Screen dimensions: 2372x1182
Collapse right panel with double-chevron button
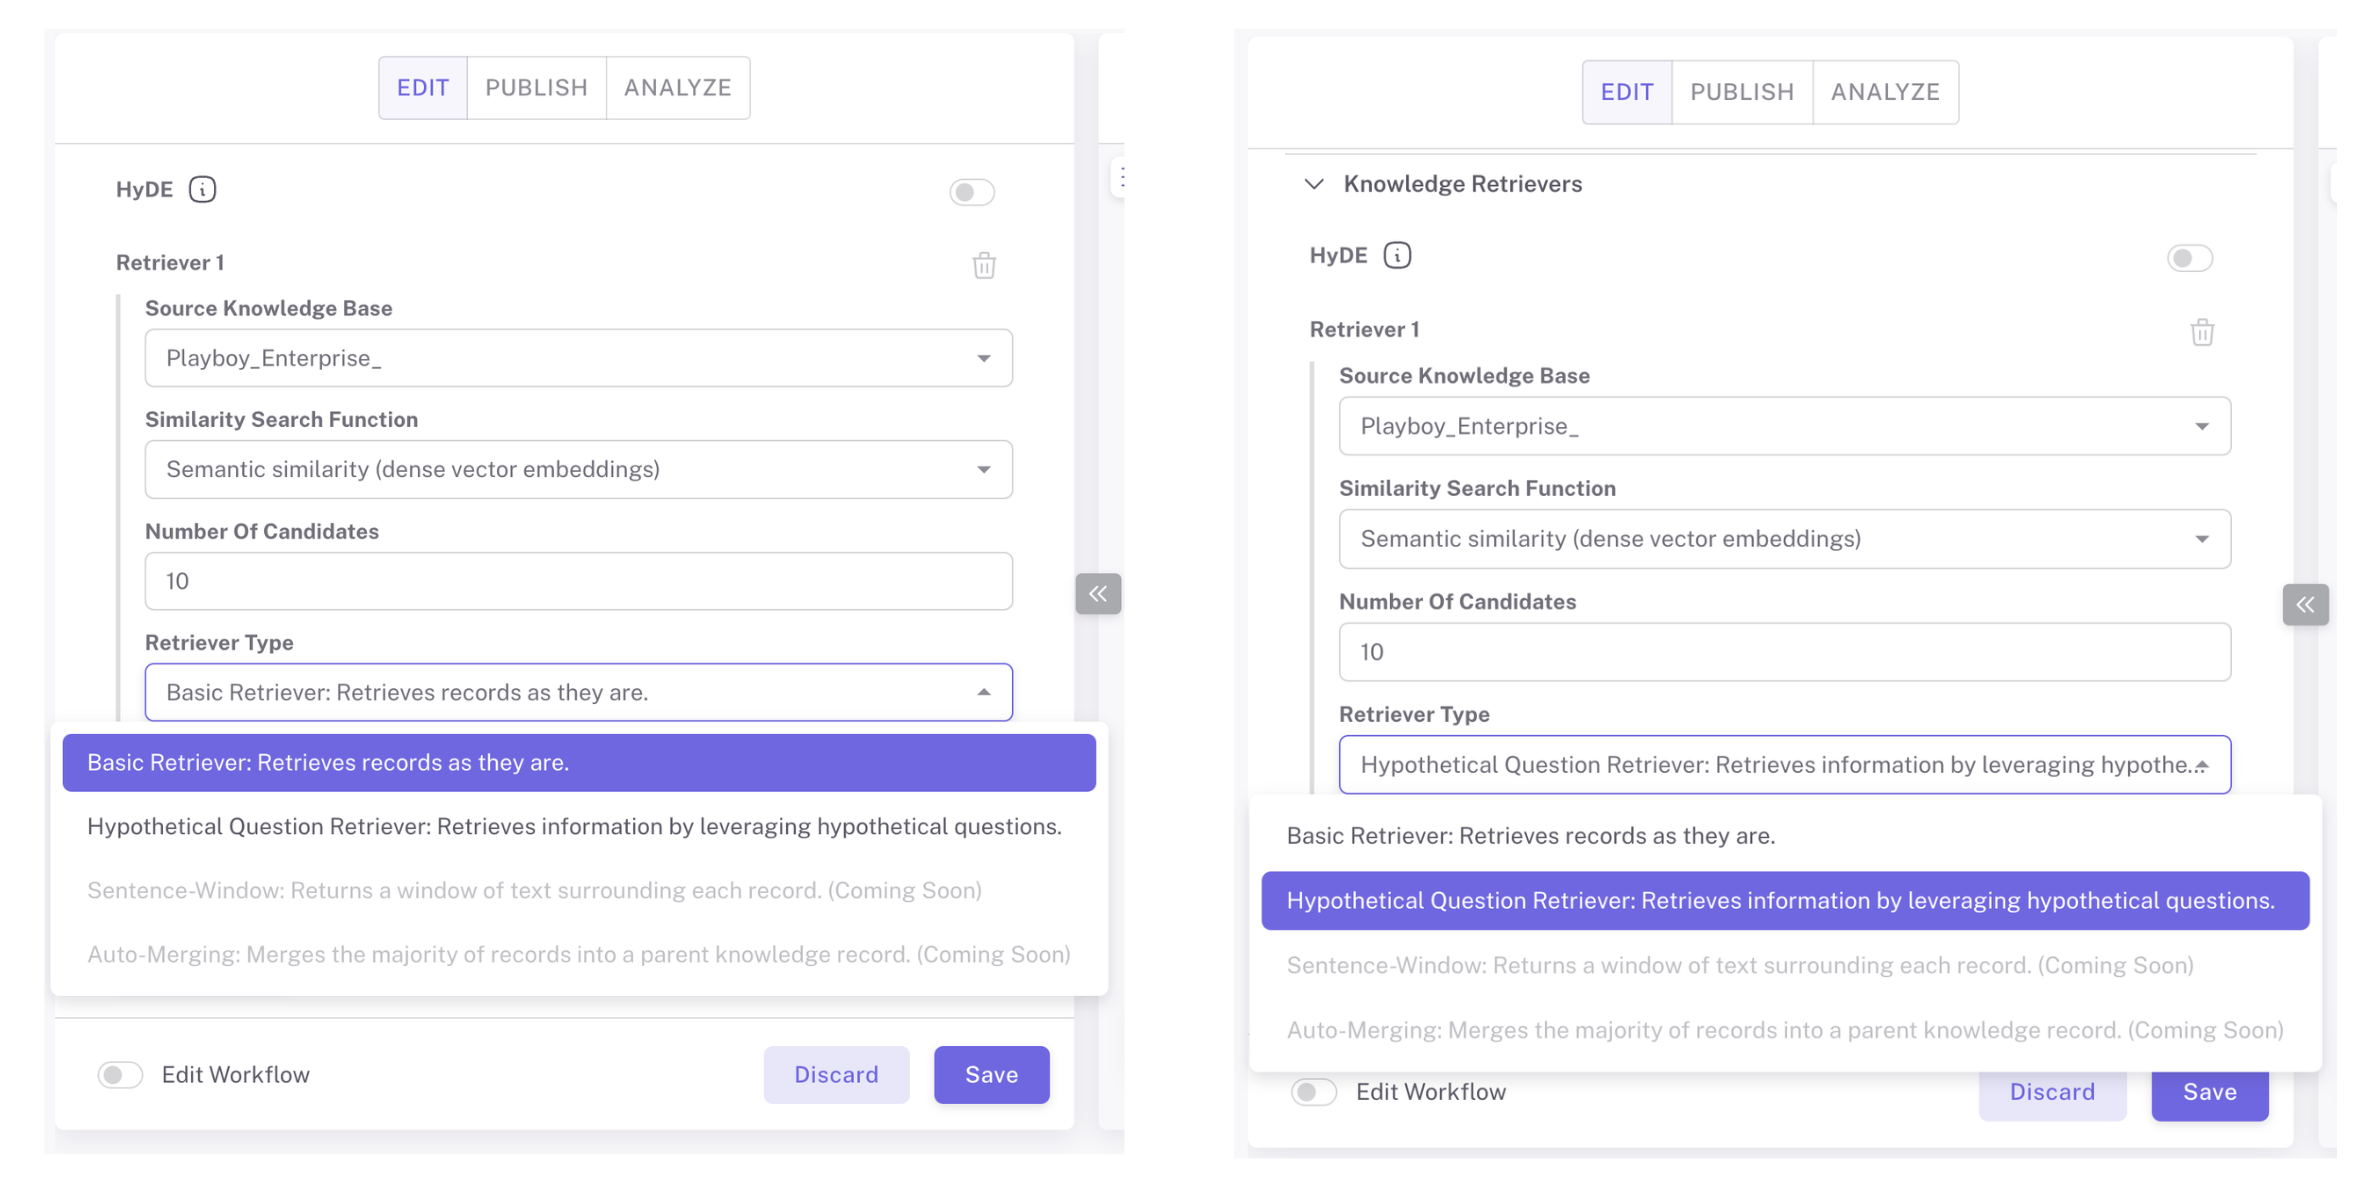tap(2305, 604)
